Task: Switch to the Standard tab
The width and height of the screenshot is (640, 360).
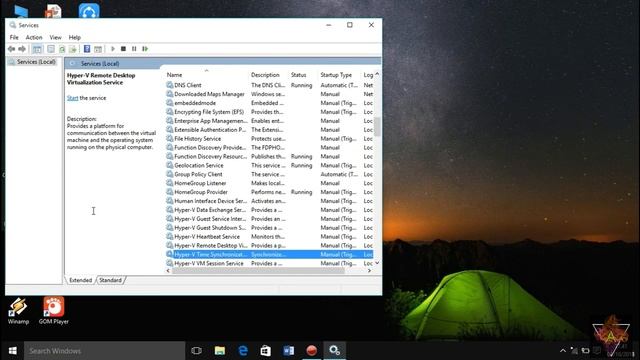Action: (x=110, y=280)
